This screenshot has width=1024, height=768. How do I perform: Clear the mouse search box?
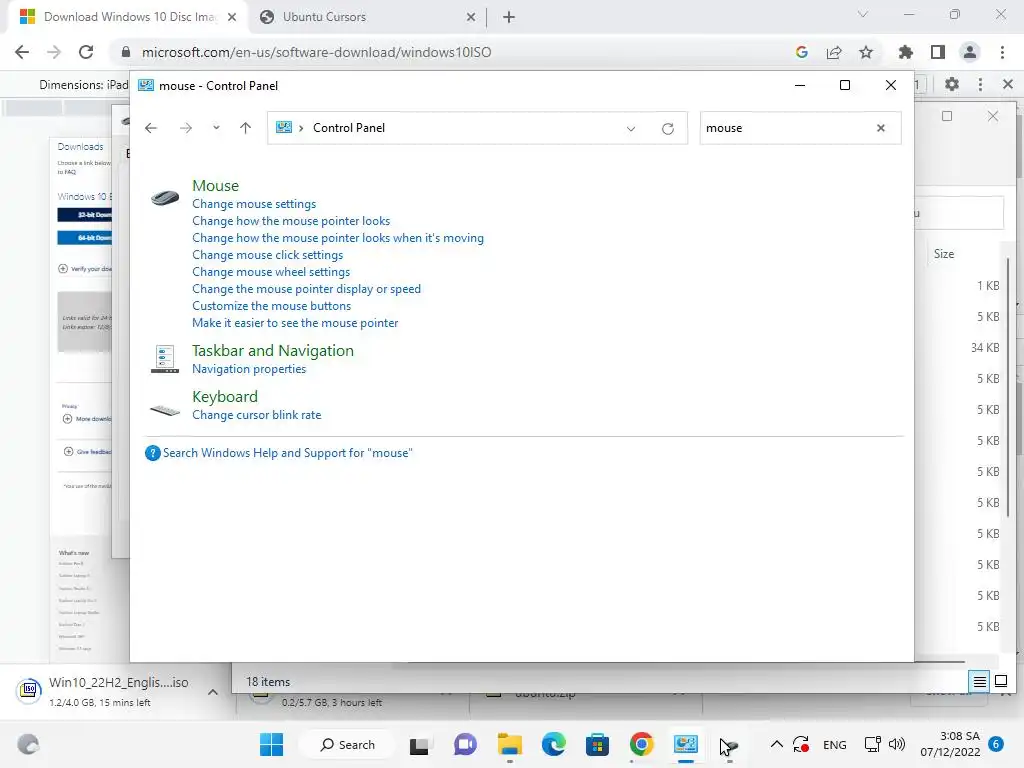(880, 128)
